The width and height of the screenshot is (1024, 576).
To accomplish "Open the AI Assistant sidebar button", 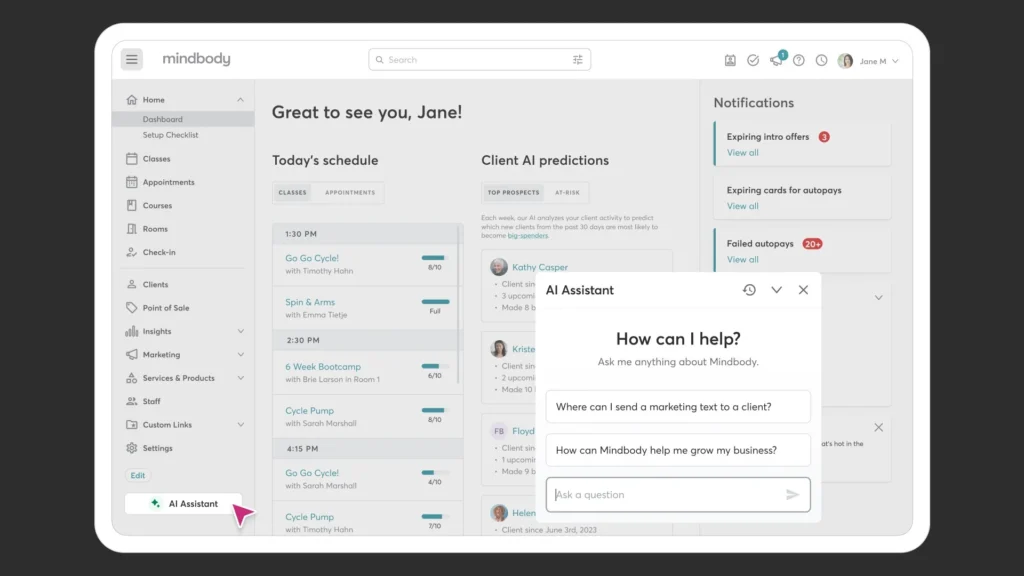I will (184, 504).
